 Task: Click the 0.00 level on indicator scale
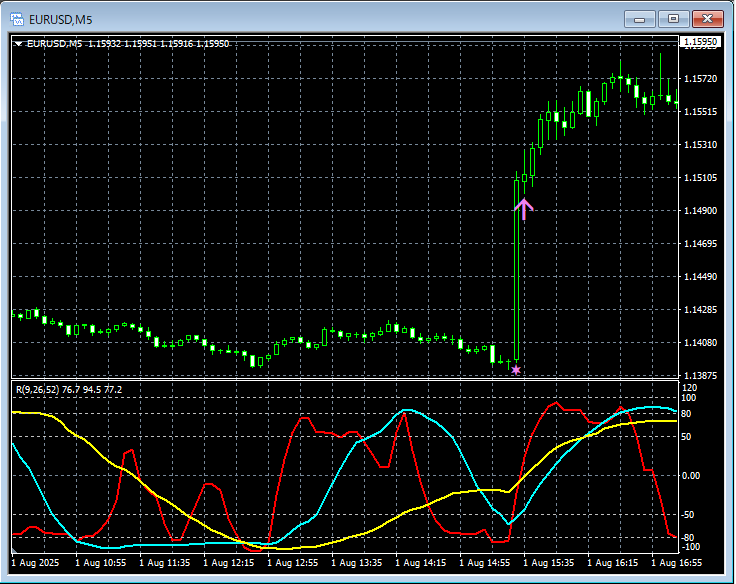coord(692,475)
